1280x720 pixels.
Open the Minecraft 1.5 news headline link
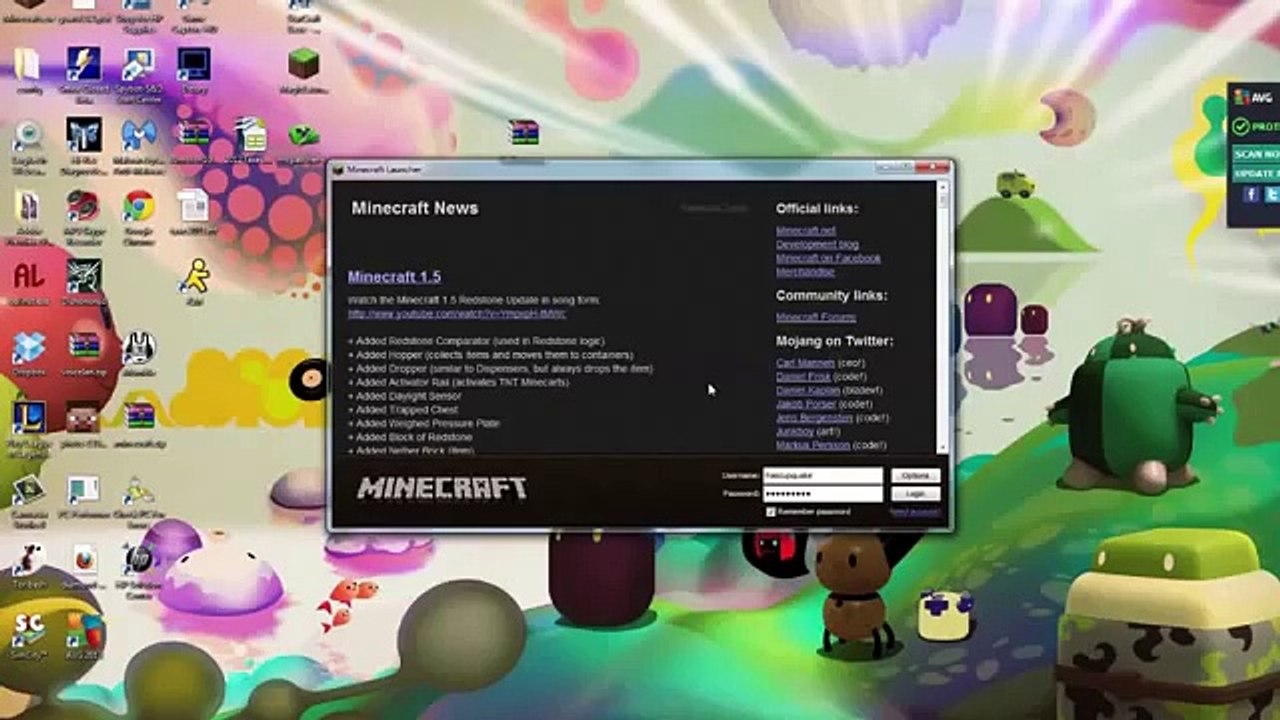394,277
